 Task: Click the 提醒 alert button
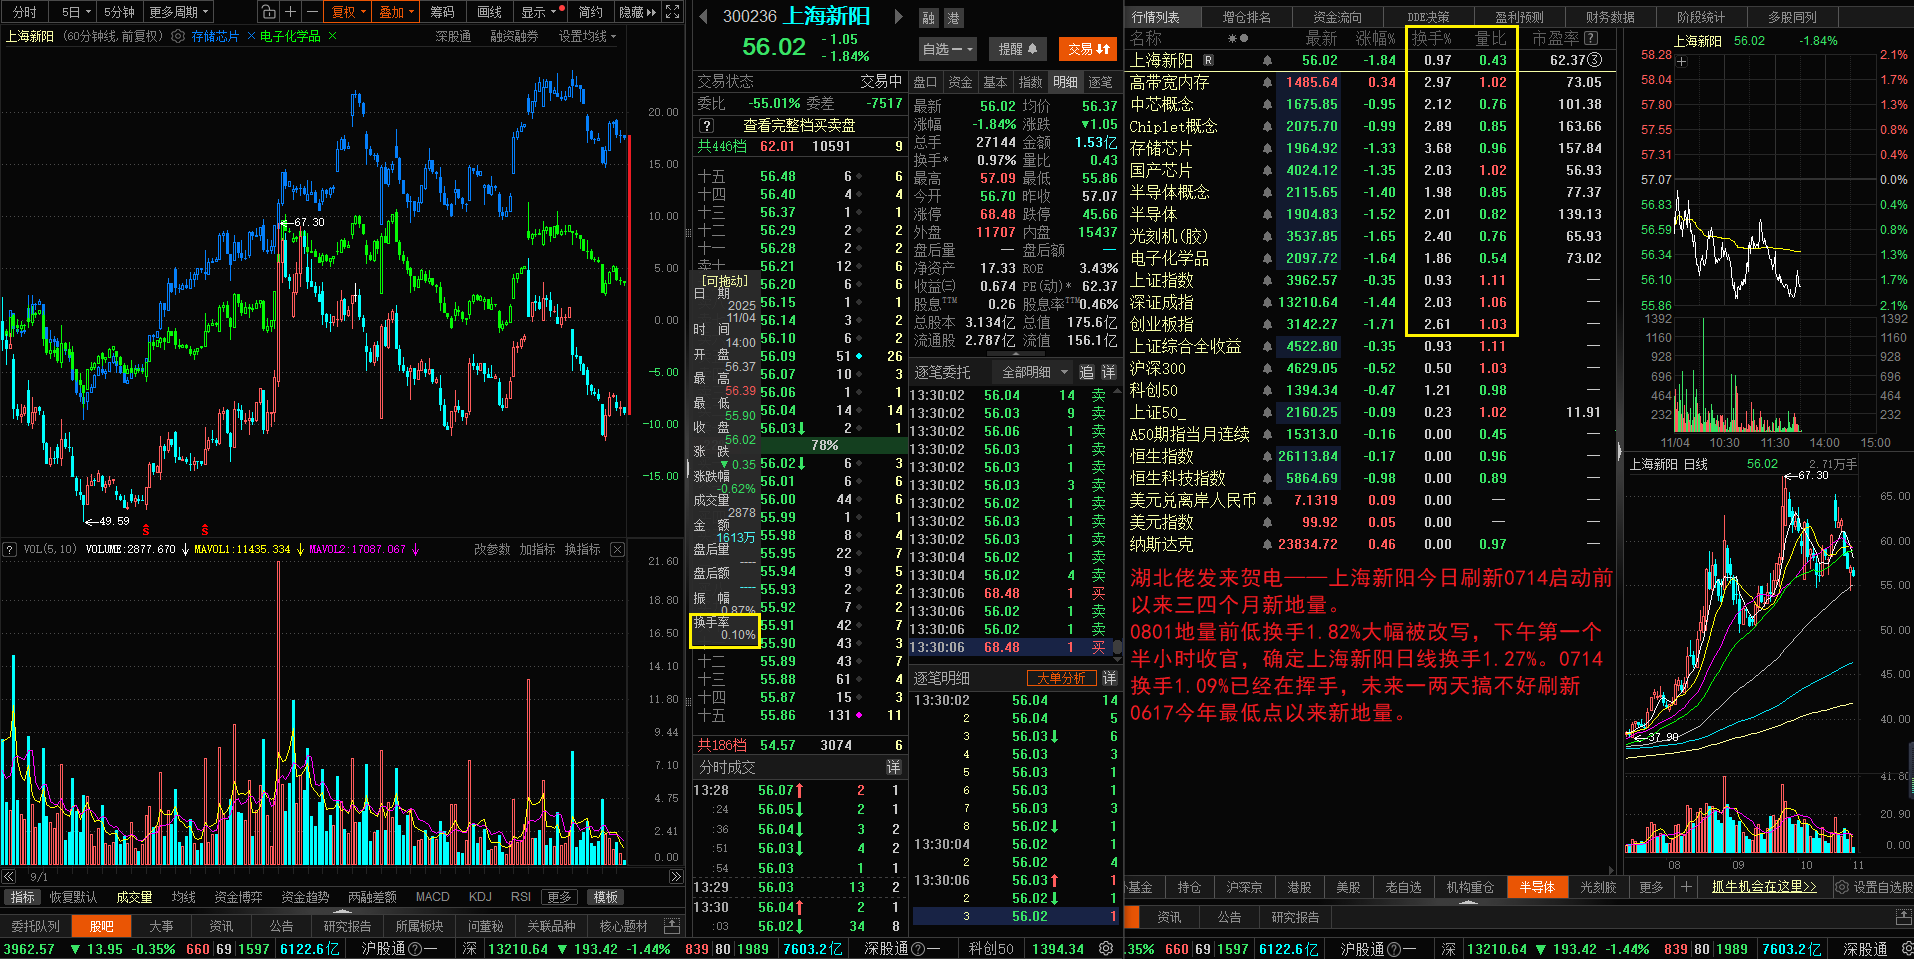point(1017,49)
